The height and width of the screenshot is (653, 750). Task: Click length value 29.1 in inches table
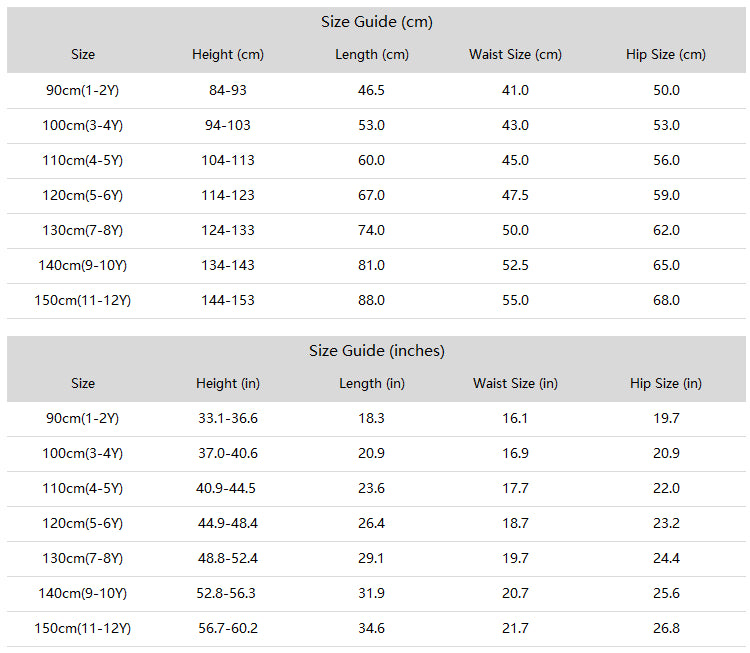371,558
